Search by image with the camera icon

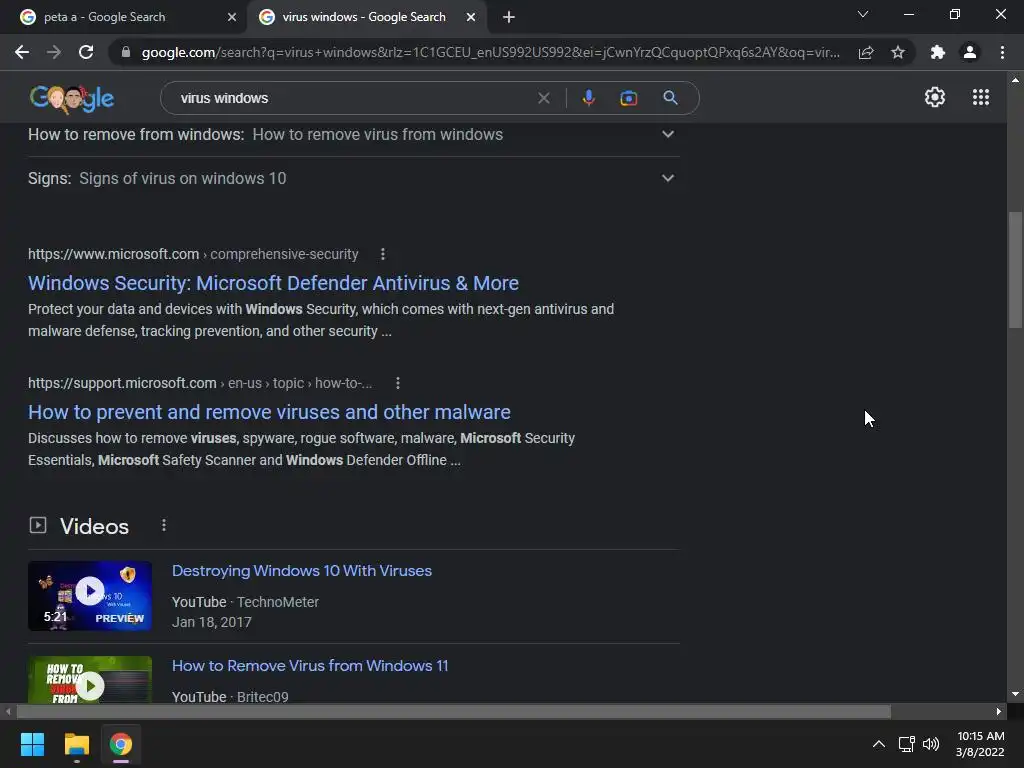[x=628, y=98]
